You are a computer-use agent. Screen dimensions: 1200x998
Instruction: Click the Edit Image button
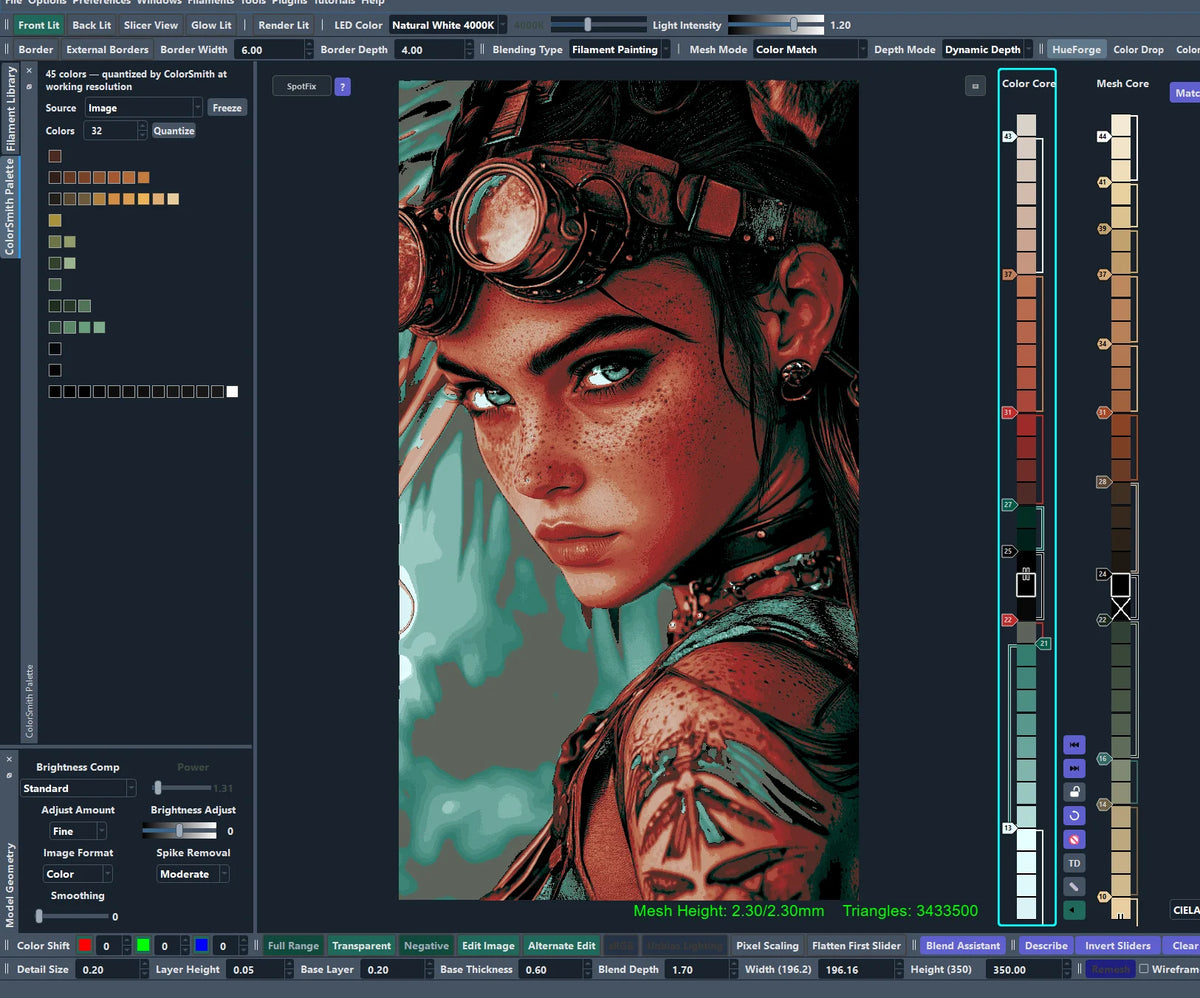click(x=488, y=945)
